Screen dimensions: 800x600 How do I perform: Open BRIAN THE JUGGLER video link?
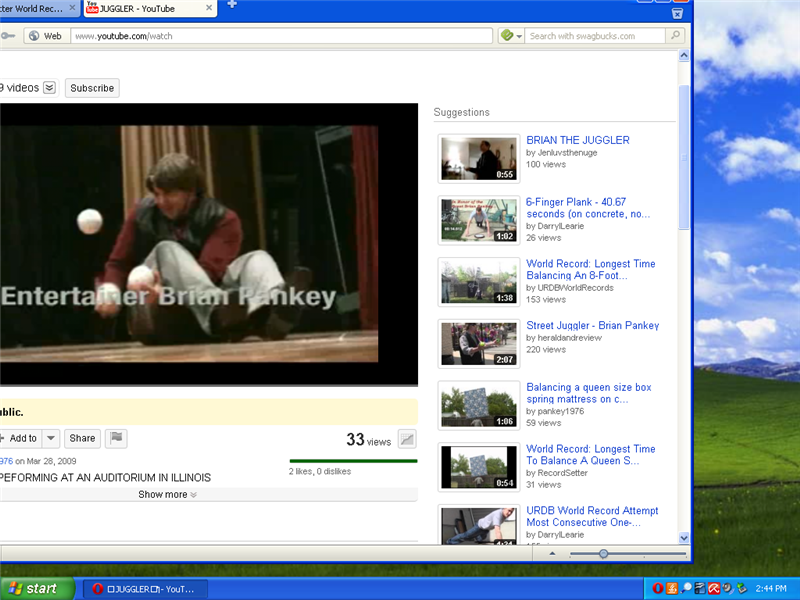click(578, 140)
